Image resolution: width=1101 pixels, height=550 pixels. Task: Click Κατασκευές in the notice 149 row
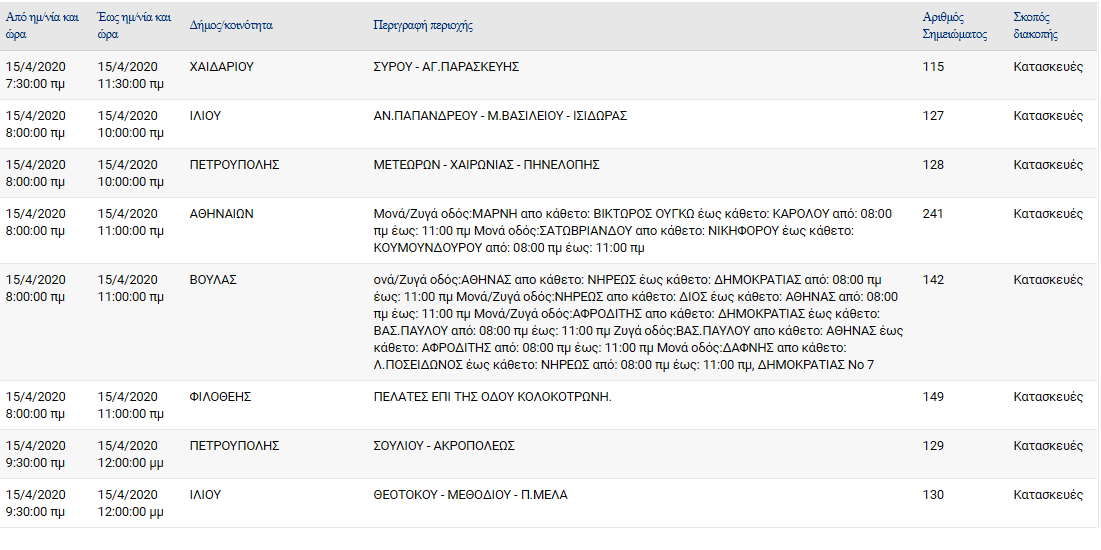tap(1048, 398)
